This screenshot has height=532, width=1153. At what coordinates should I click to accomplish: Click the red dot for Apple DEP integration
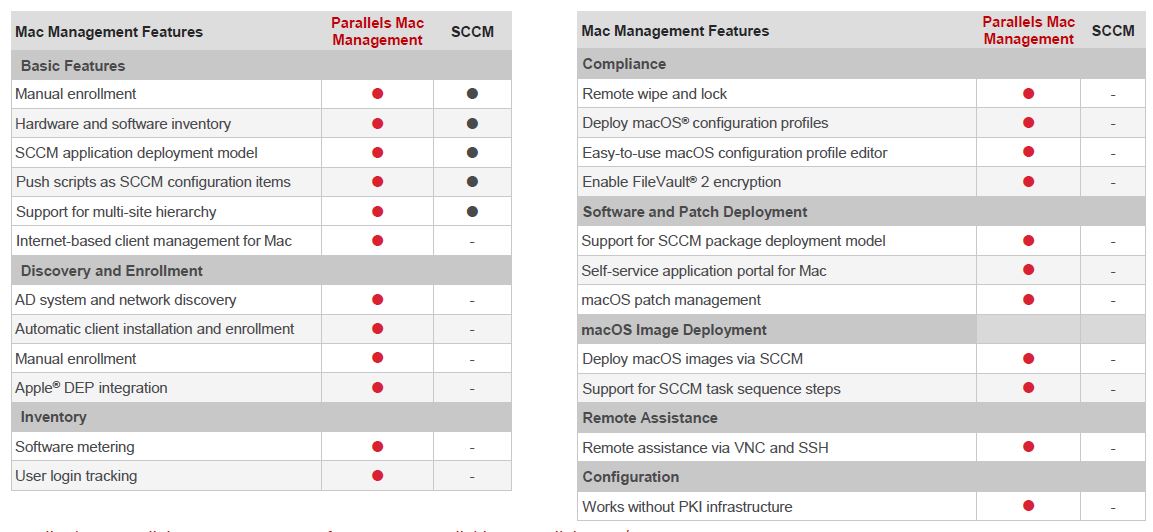click(x=377, y=388)
